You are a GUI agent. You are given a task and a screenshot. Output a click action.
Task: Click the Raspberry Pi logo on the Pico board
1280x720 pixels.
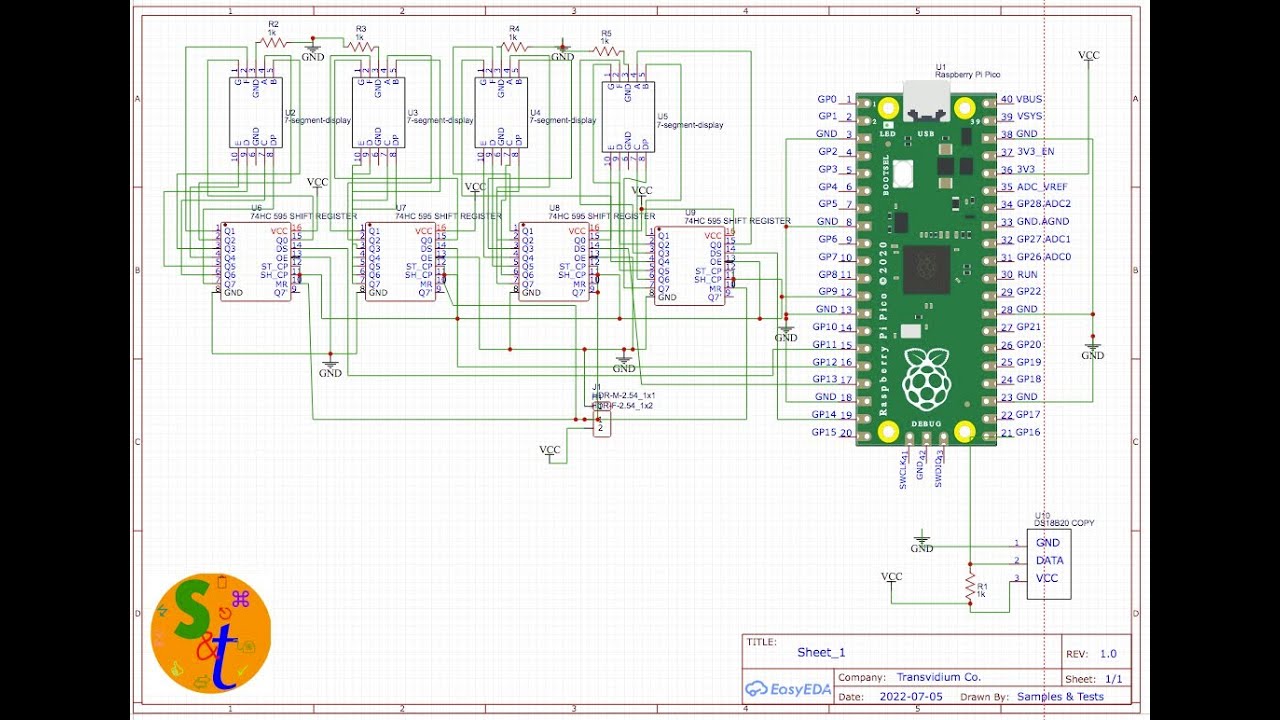pos(928,379)
